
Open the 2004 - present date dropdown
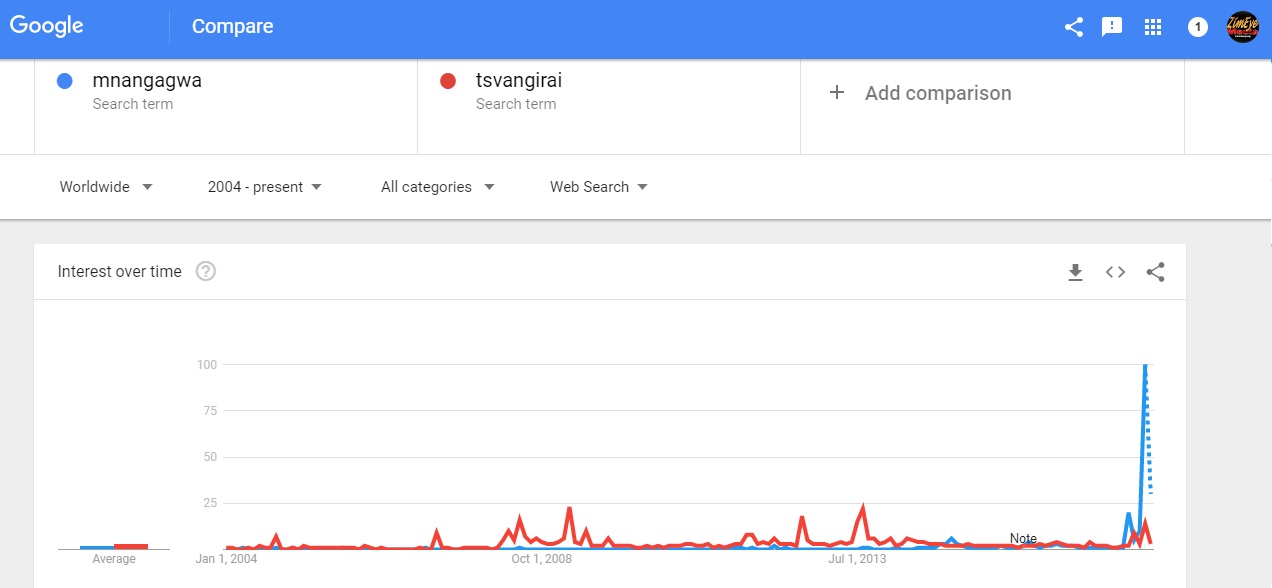click(265, 187)
